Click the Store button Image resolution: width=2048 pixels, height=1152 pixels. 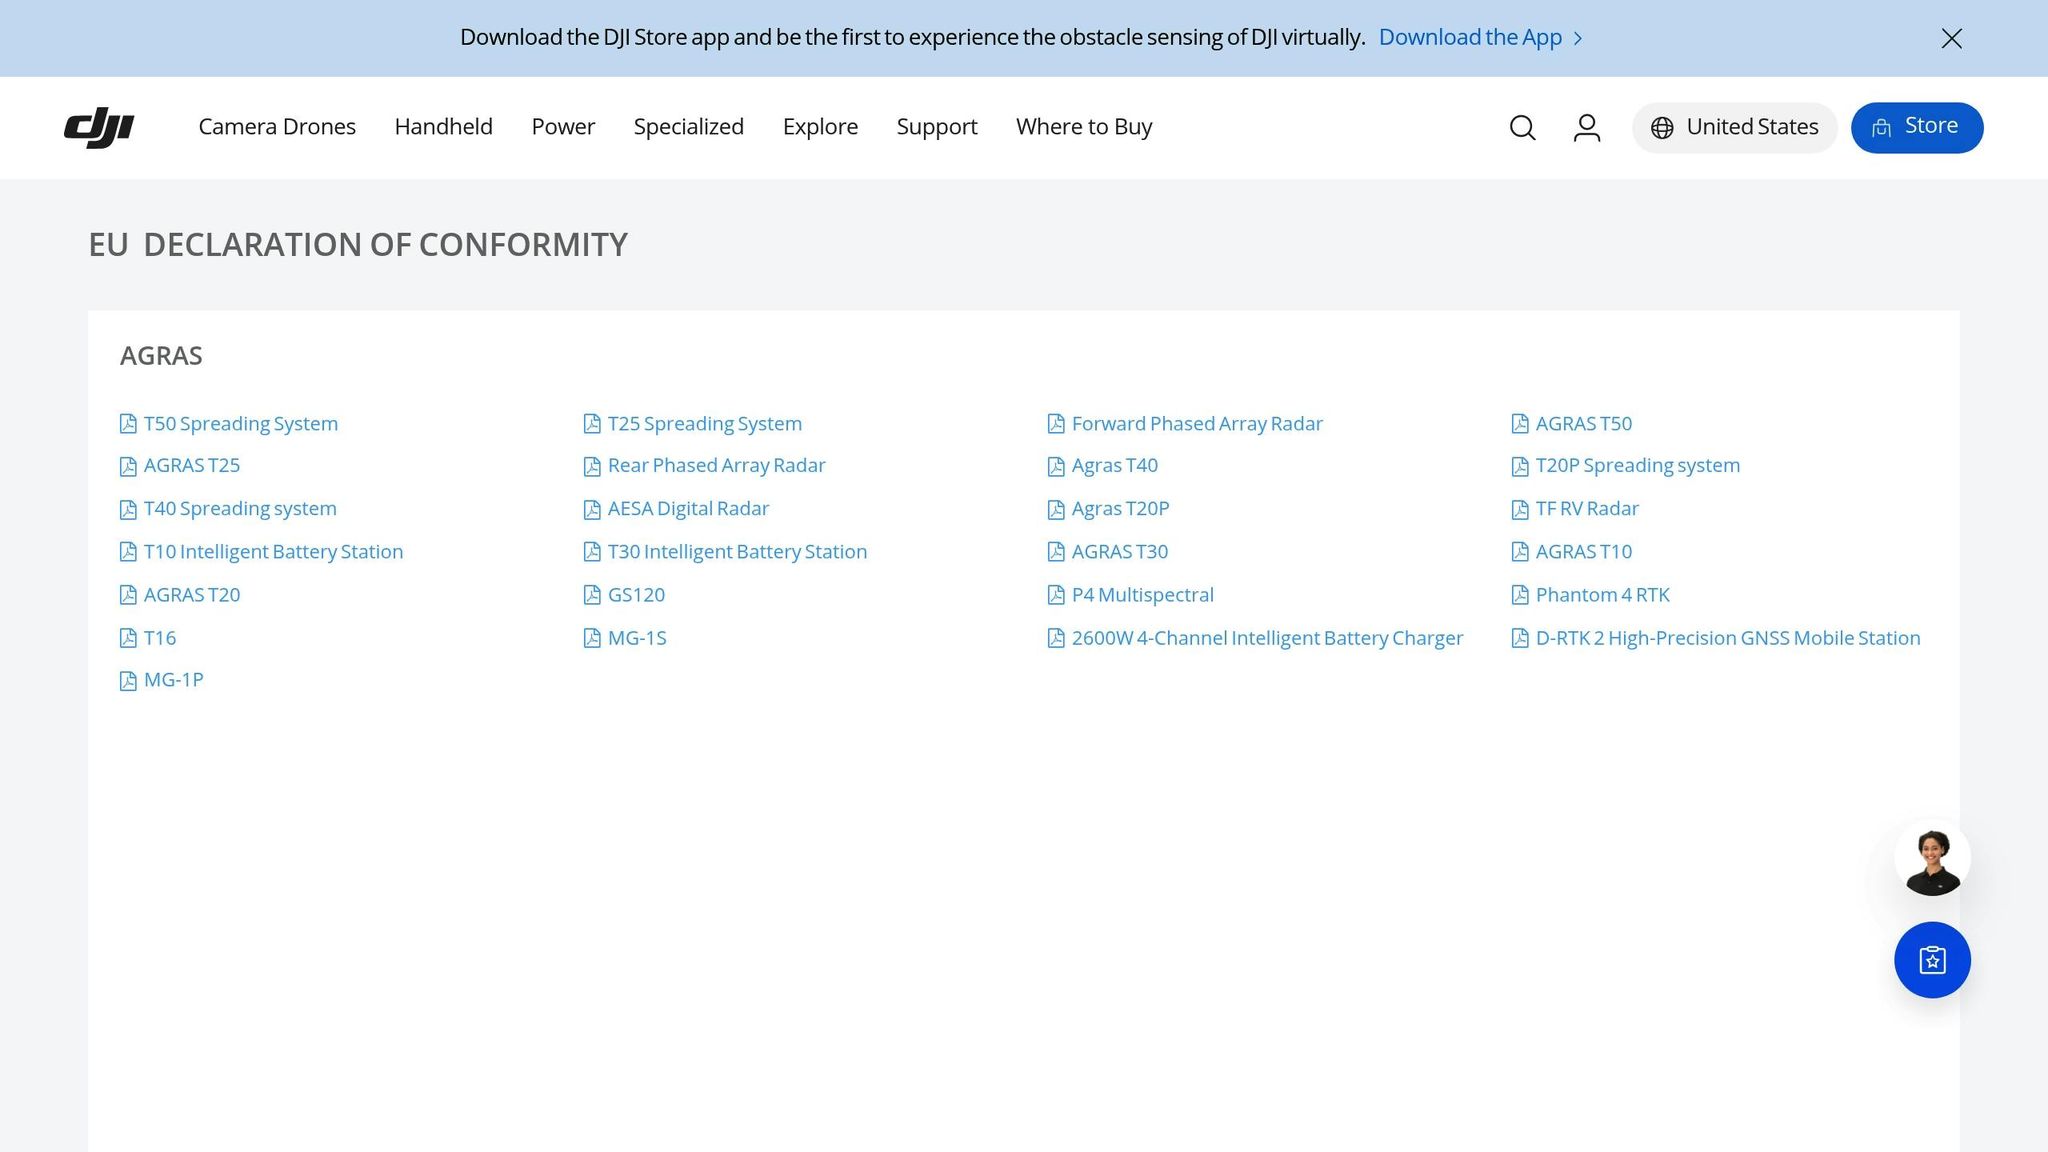click(1916, 127)
